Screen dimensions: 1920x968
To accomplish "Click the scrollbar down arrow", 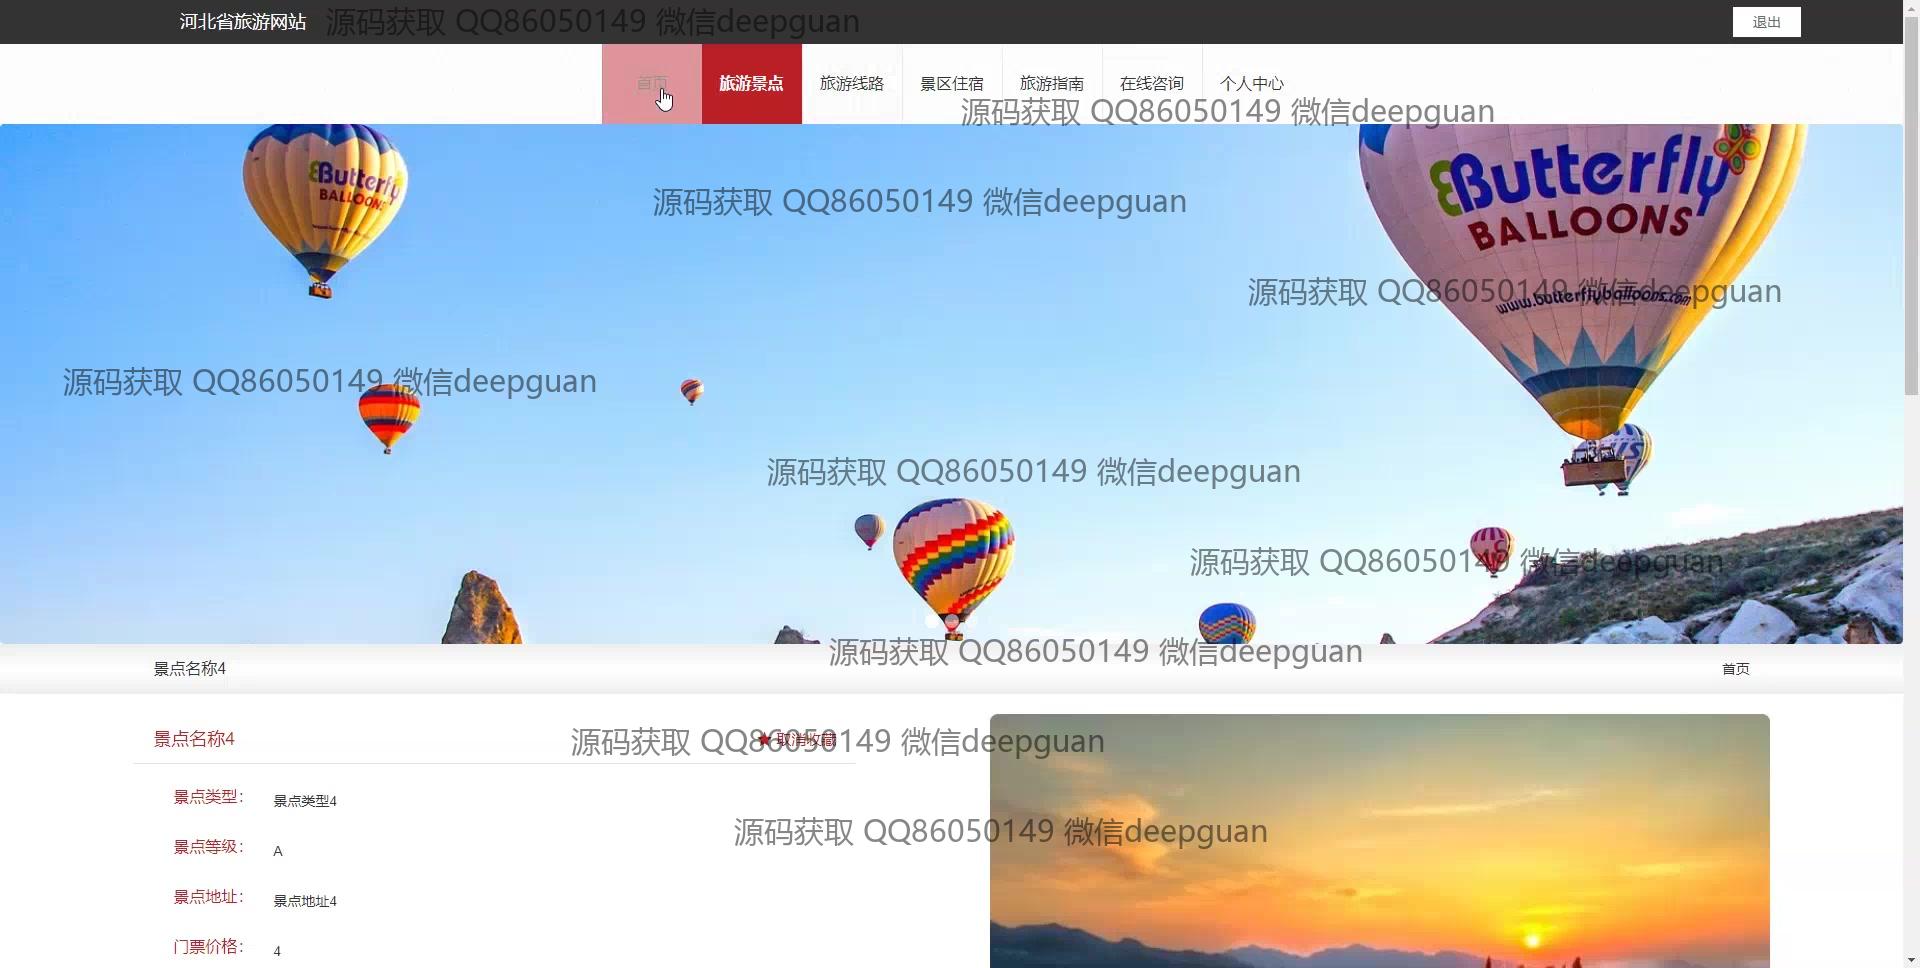I will point(1911,960).
